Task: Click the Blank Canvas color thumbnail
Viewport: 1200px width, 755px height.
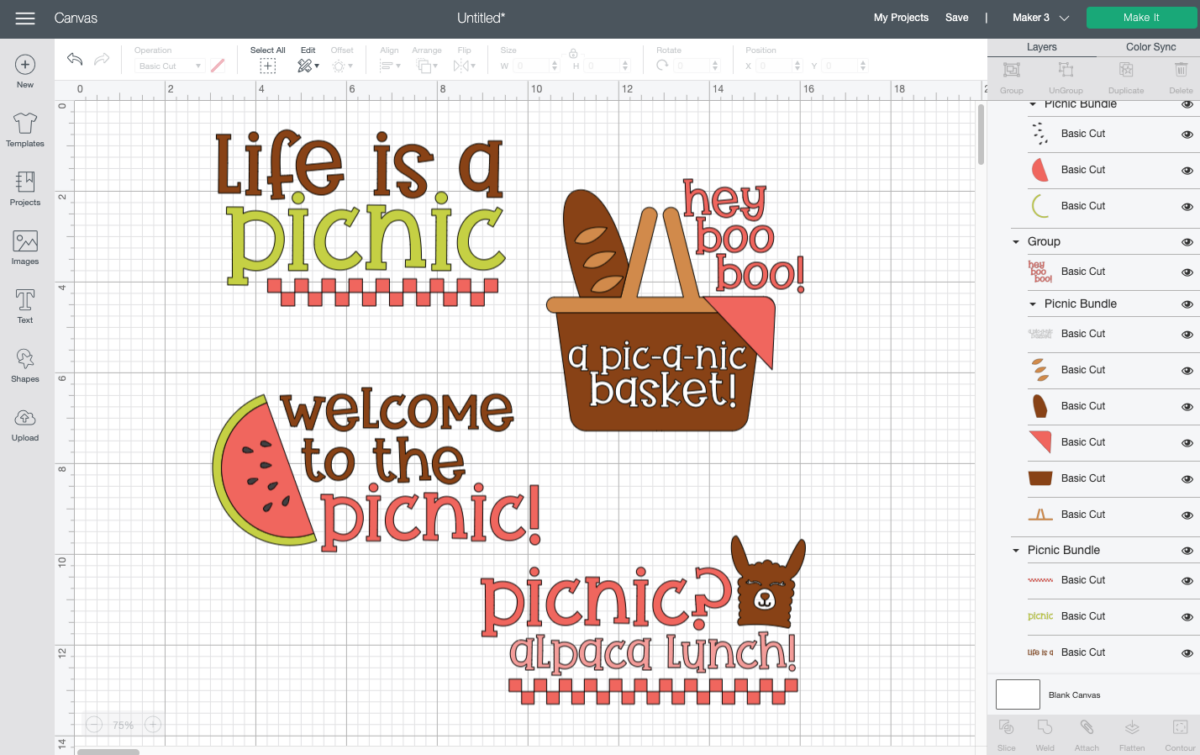Action: [1018, 694]
